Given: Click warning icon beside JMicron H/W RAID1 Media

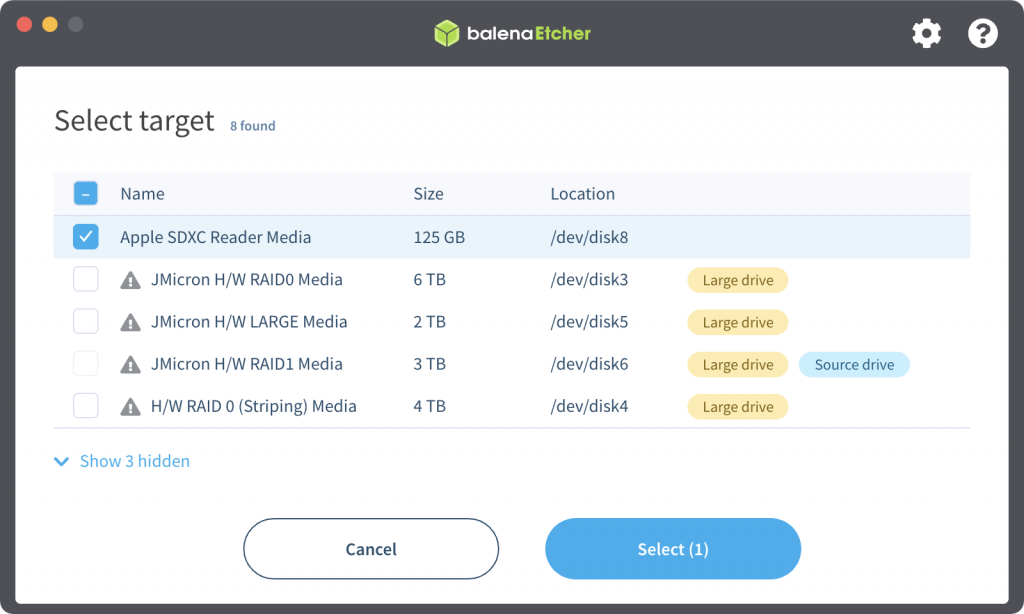Looking at the screenshot, I should (131, 364).
